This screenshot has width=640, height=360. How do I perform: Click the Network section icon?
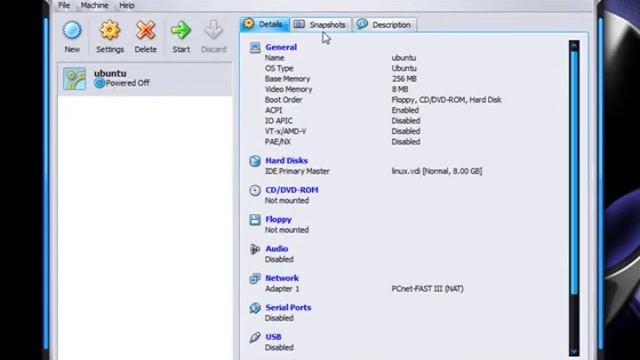pyautogui.click(x=255, y=278)
